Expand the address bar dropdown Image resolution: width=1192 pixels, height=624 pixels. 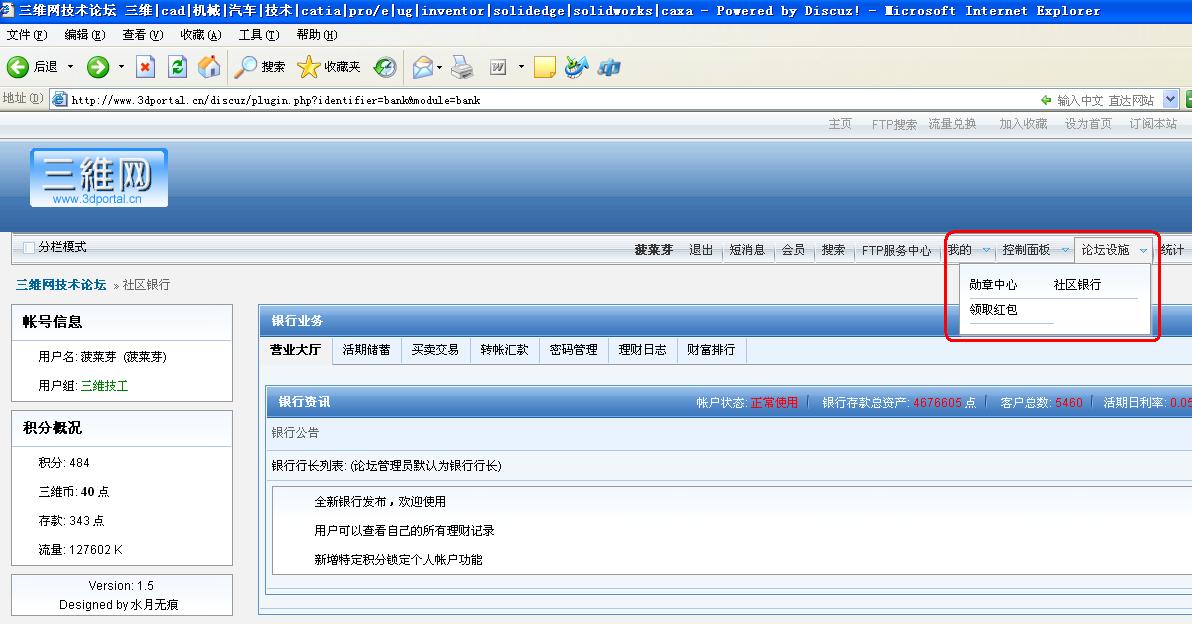pyautogui.click(x=1171, y=99)
